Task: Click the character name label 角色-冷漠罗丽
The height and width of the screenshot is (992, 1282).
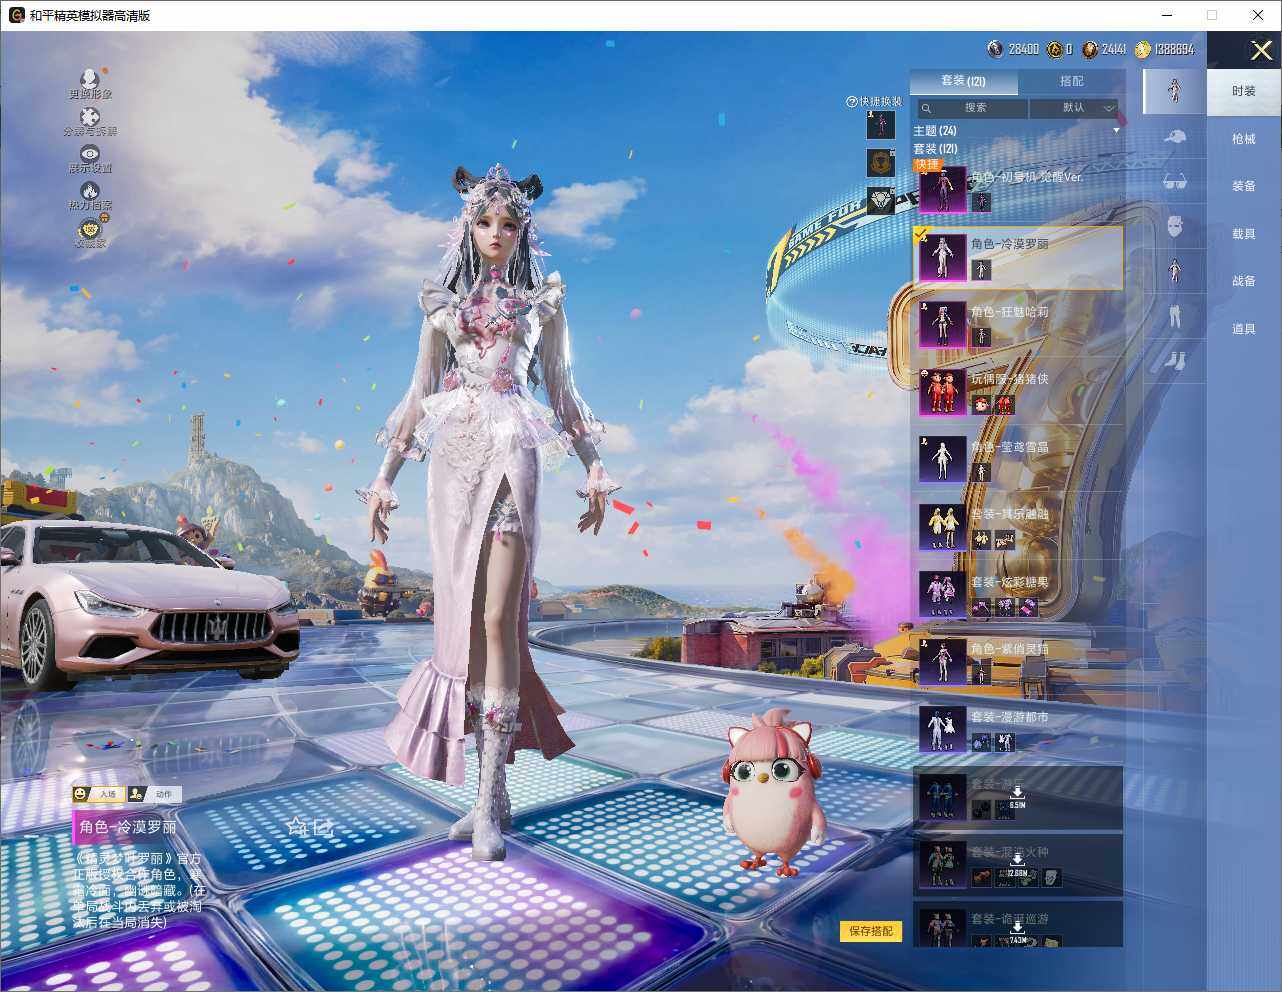Action: tap(128, 828)
